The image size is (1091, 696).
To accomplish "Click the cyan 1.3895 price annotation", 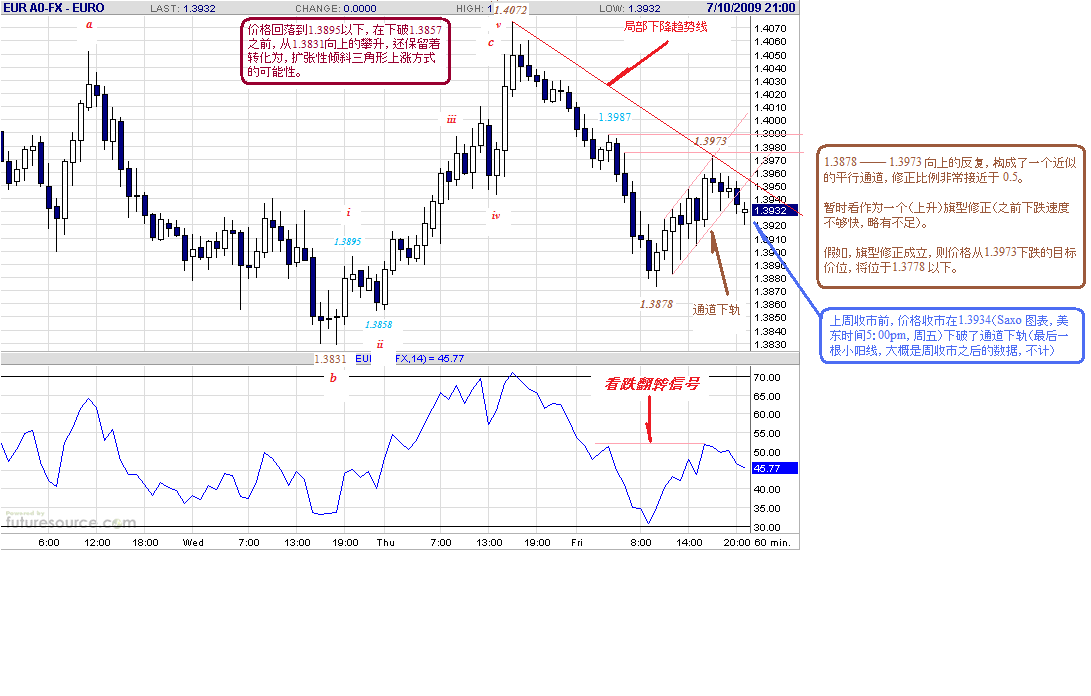I will [x=347, y=242].
